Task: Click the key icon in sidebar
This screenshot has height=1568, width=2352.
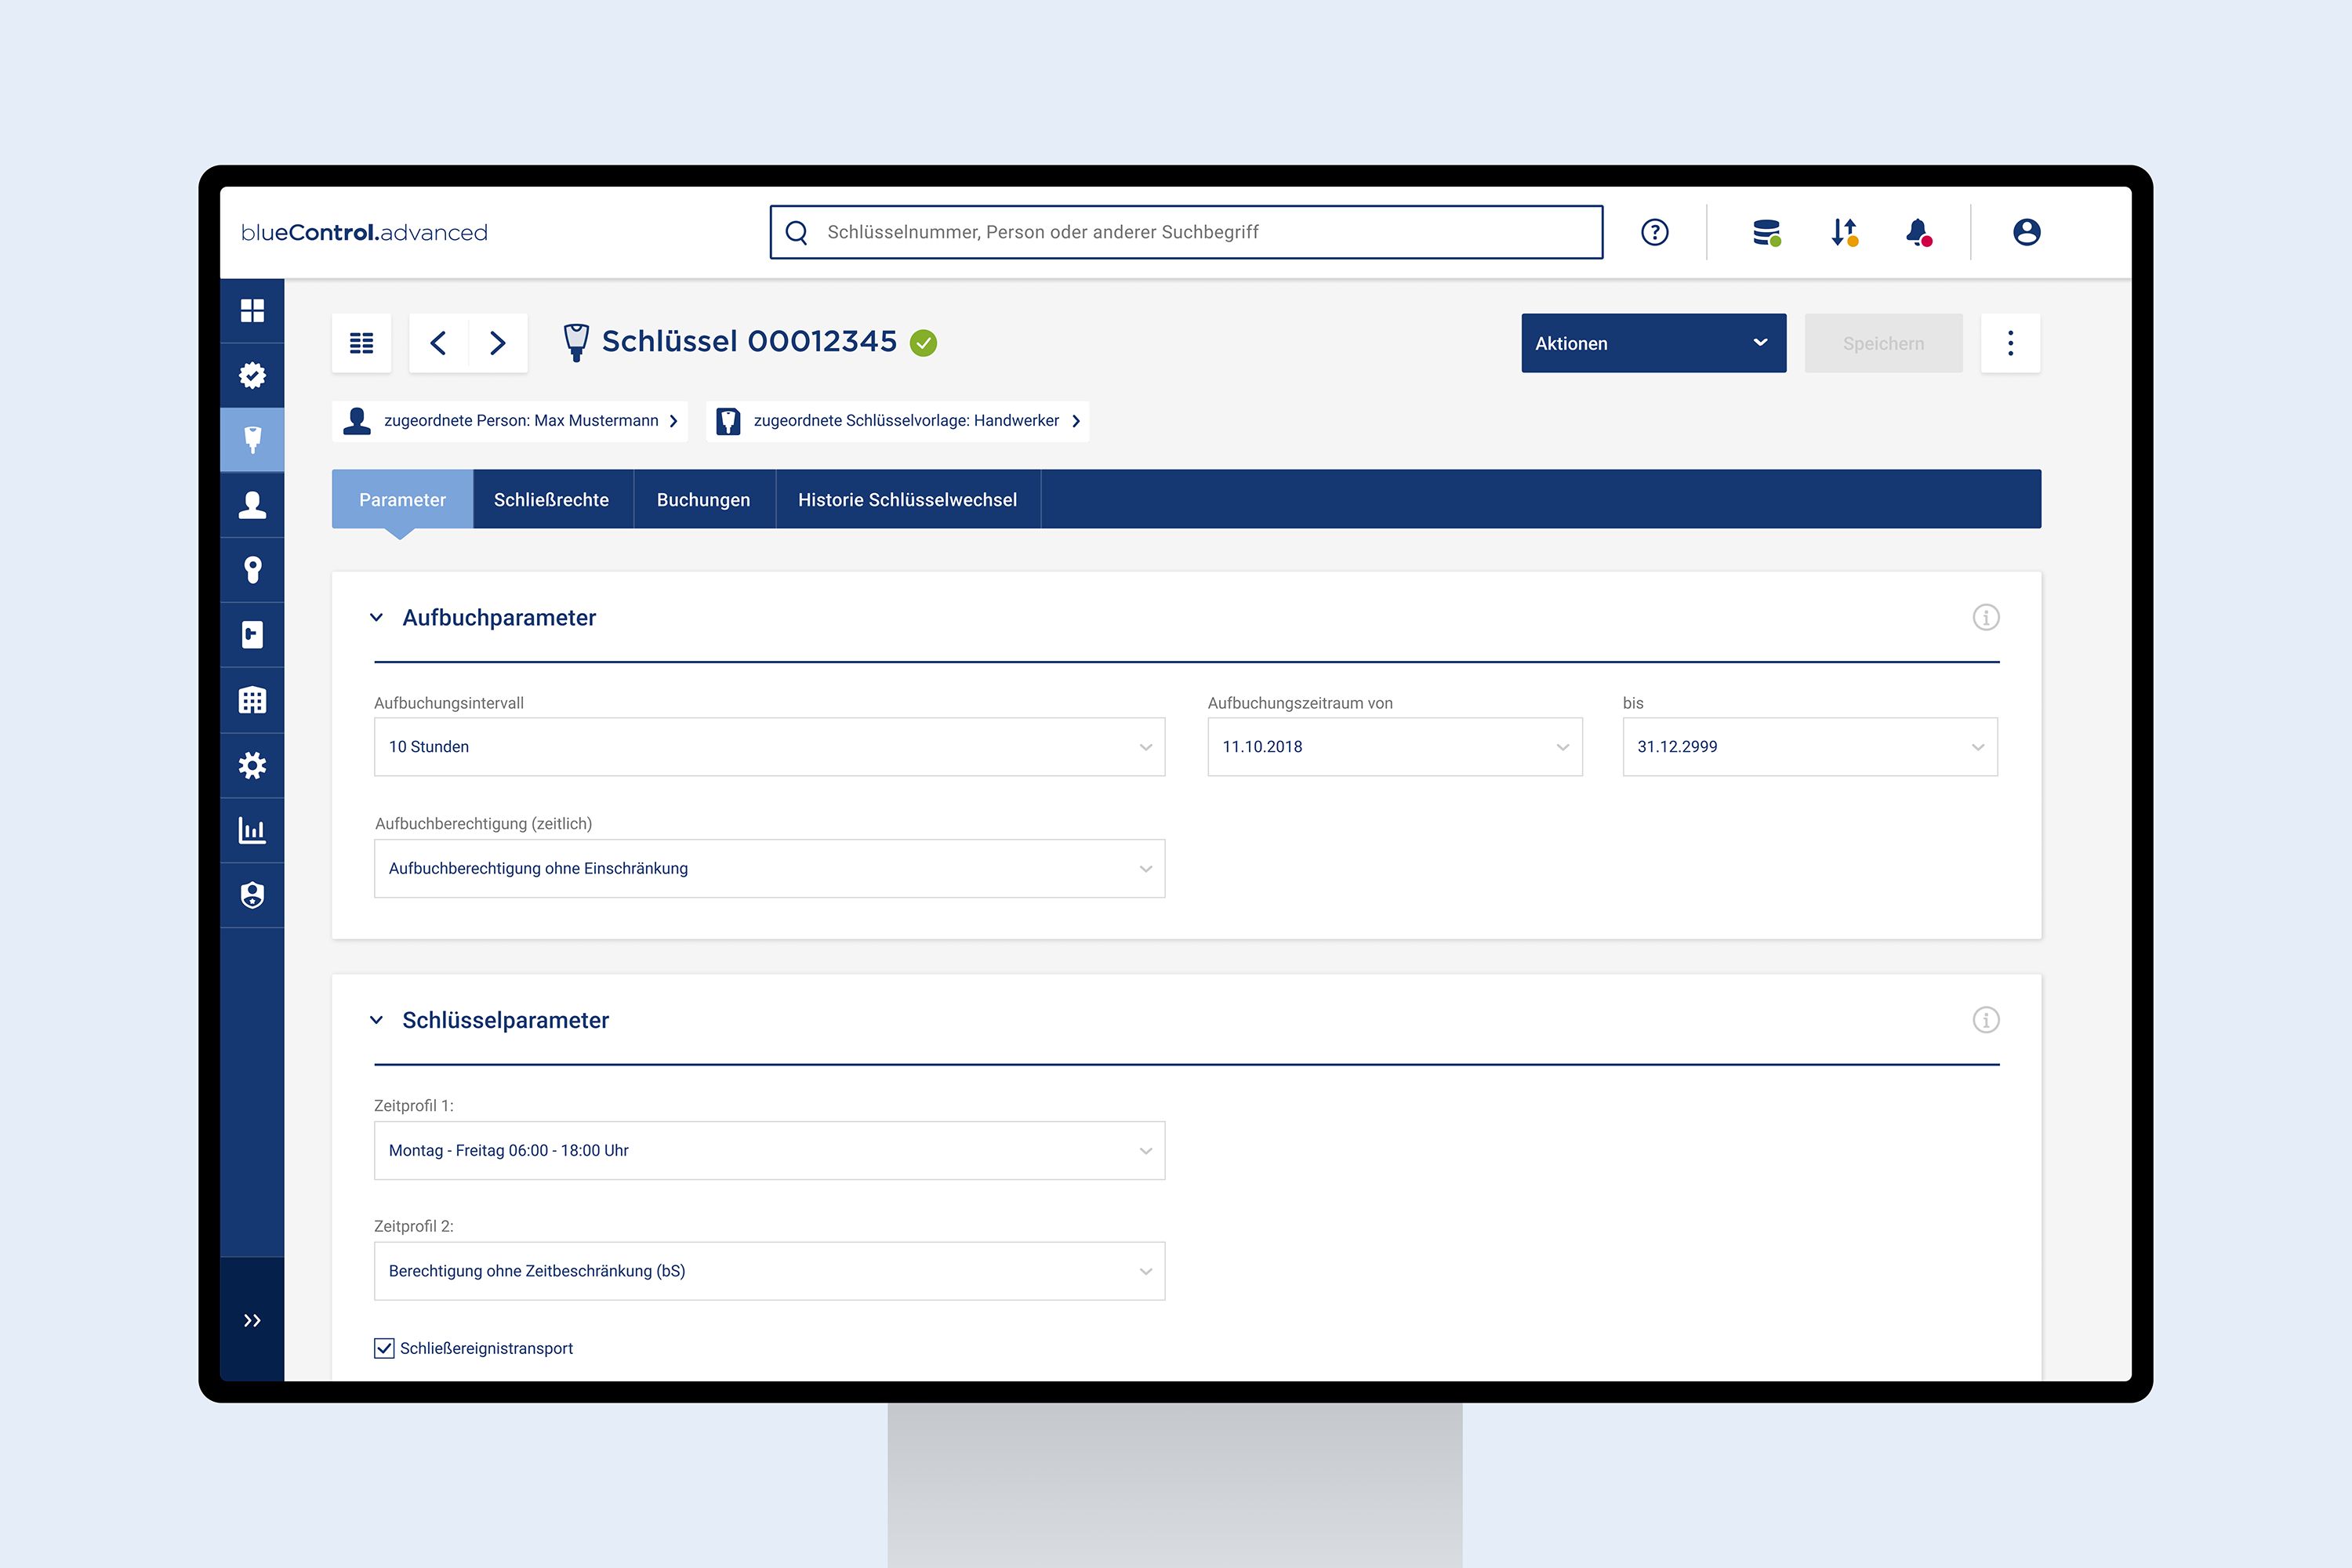Action: pos(252,439)
